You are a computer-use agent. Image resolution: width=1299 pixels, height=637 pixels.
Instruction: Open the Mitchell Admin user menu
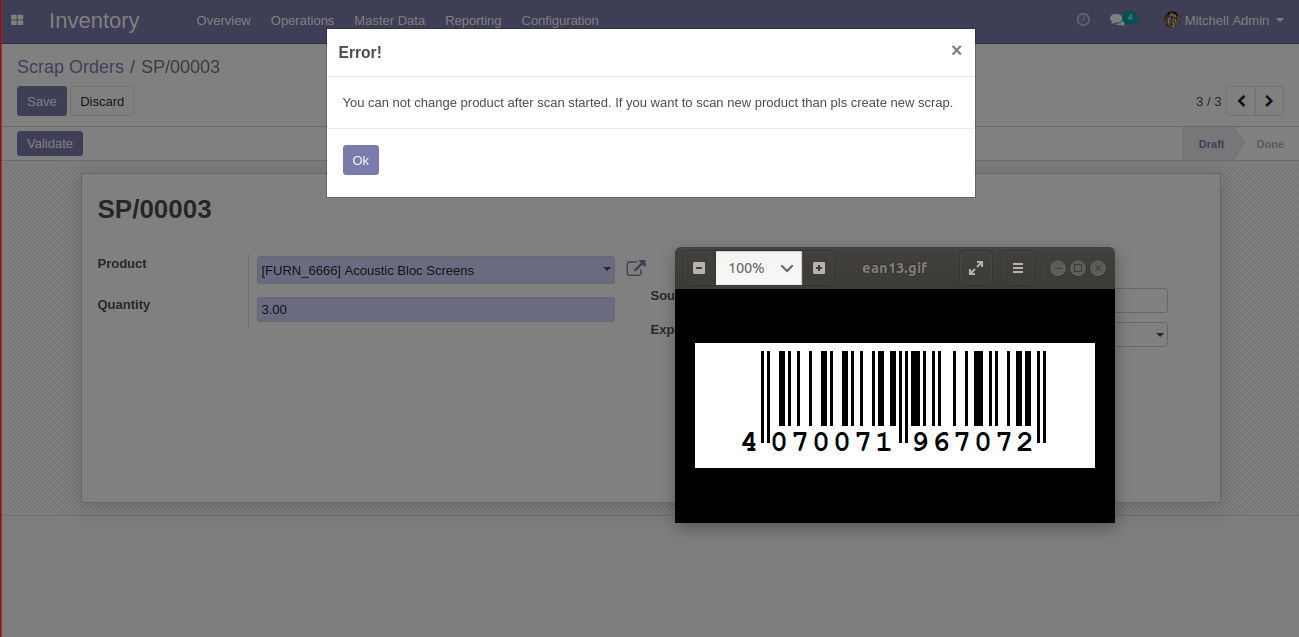(x=1224, y=20)
